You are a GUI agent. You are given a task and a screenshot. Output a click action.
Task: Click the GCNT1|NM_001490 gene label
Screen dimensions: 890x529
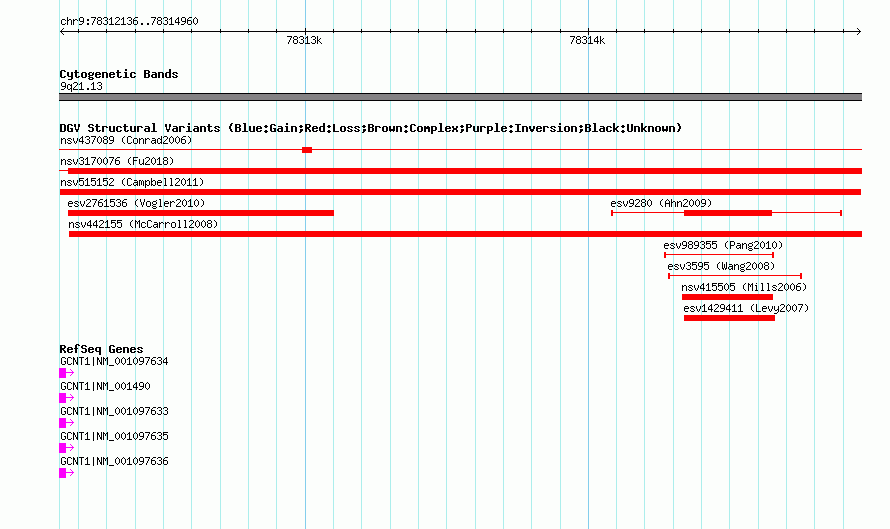pos(106,387)
